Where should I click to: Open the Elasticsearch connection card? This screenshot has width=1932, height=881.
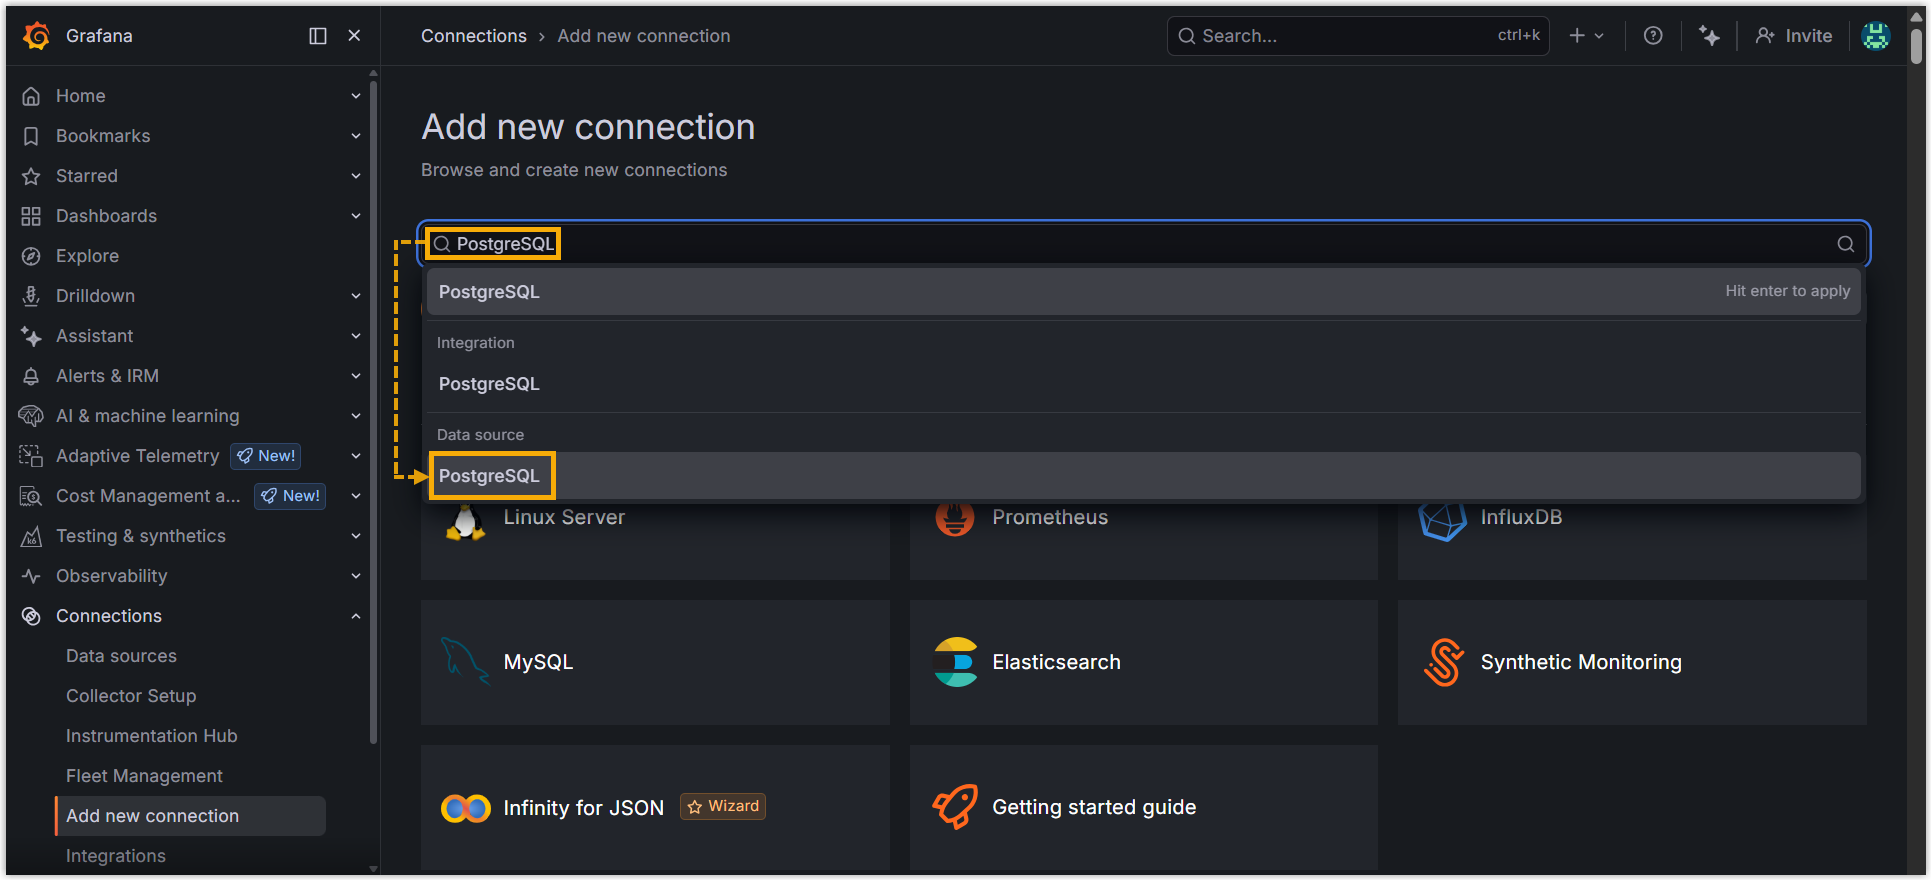point(1143,662)
